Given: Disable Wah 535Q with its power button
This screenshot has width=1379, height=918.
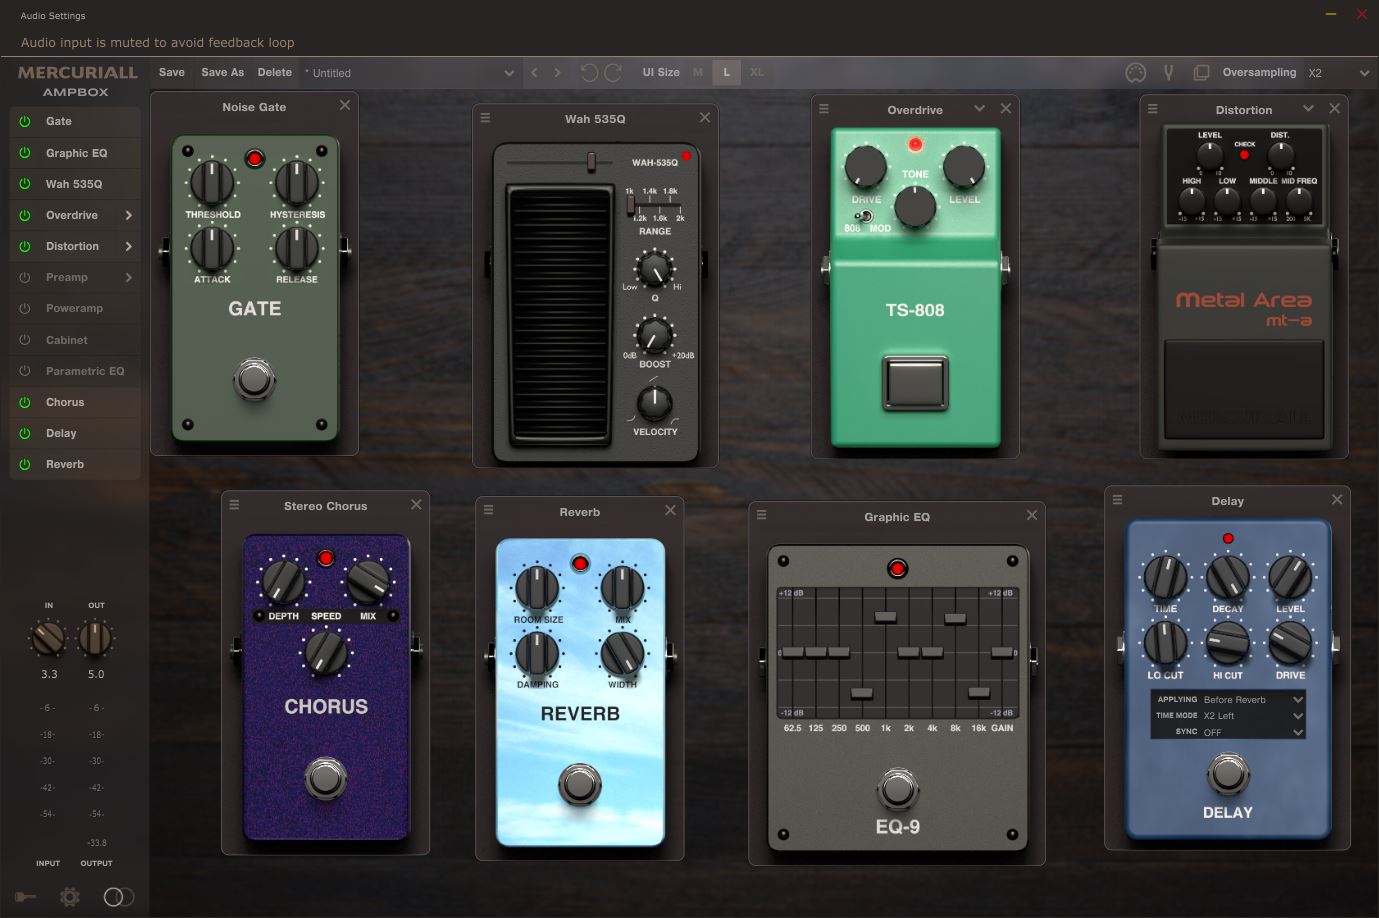Looking at the screenshot, I should [25, 184].
